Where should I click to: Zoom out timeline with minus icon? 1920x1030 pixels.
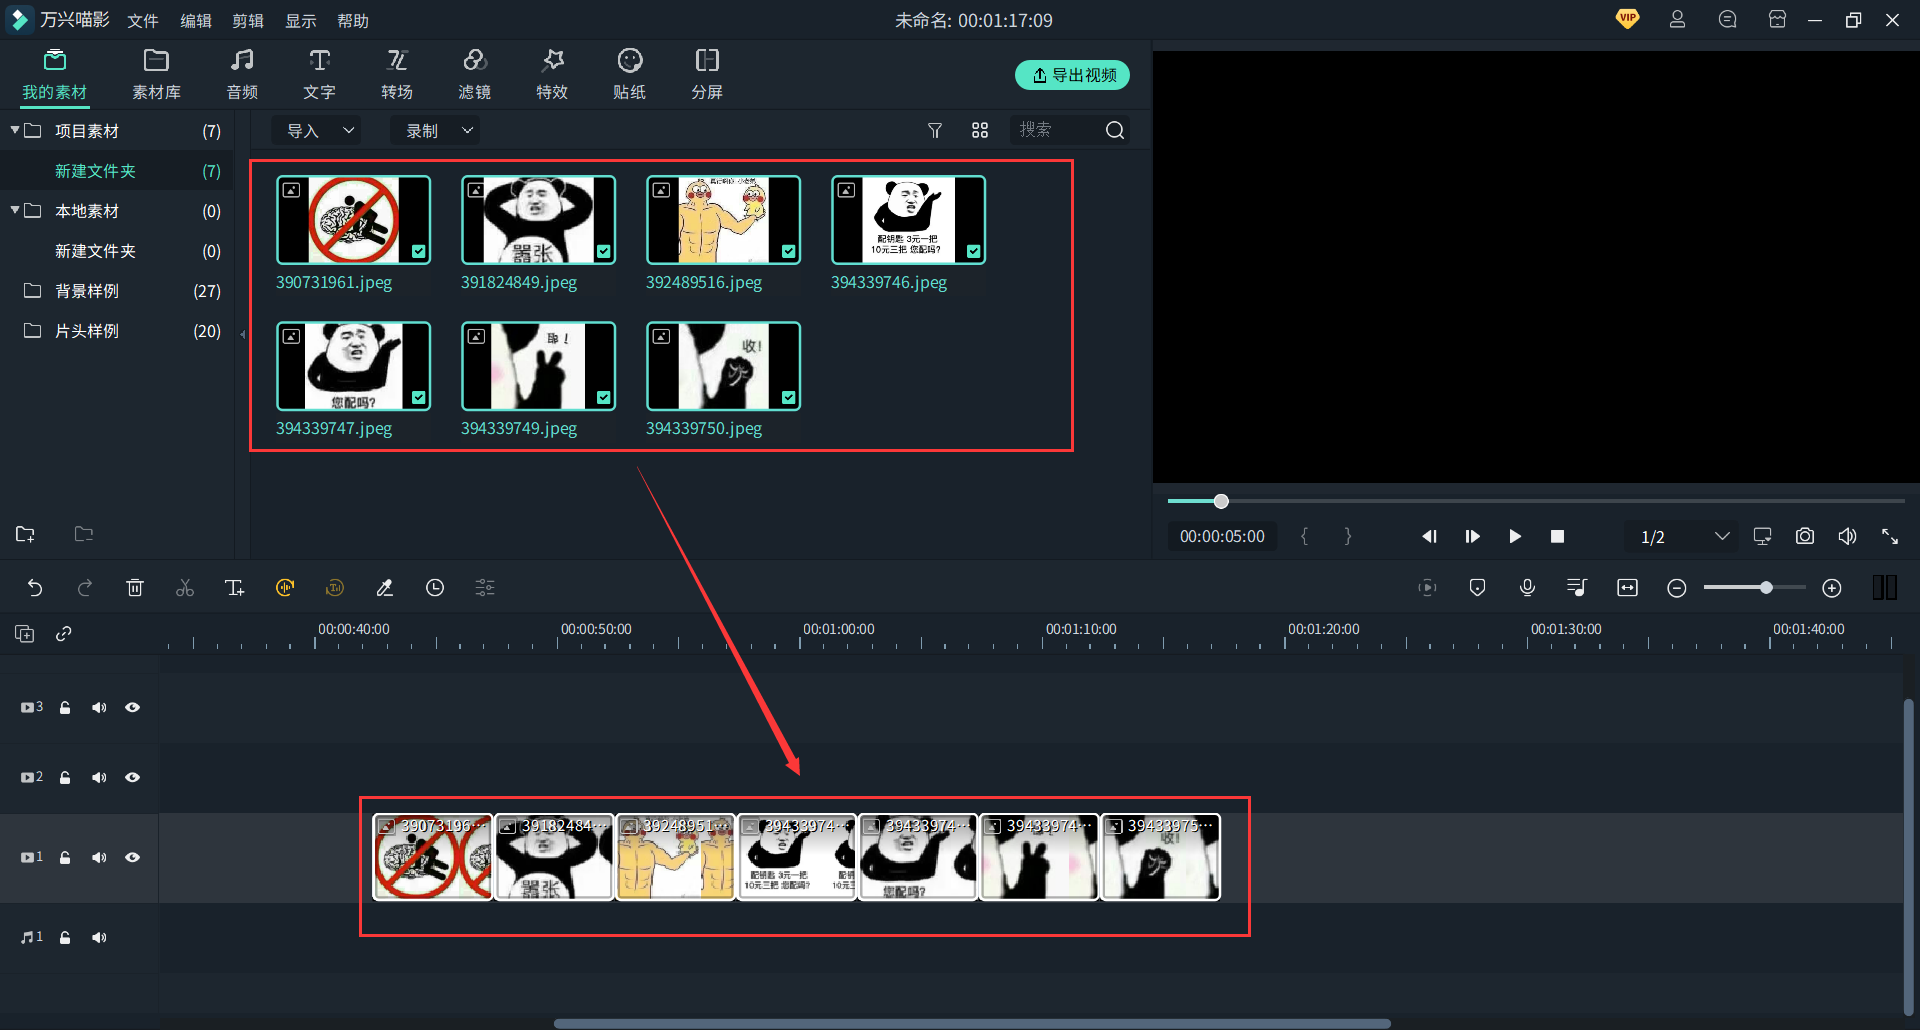(x=1677, y=588)
